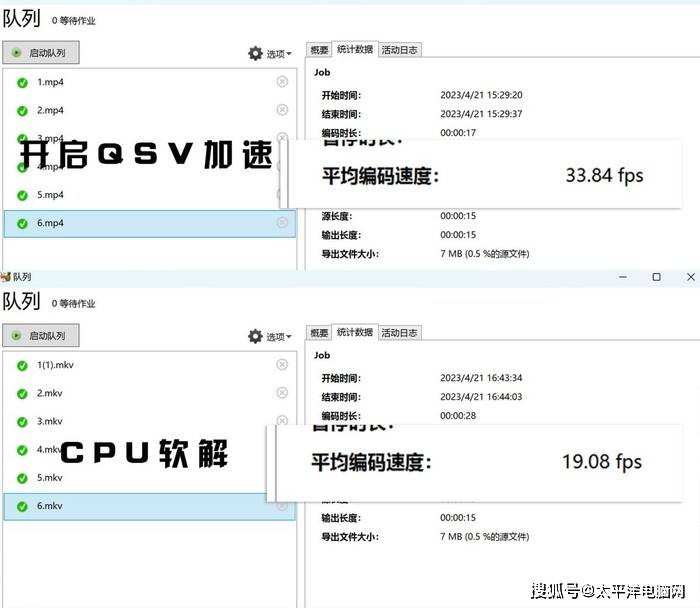Screen dimensions: 700x608
Task: Select the 3.mkv job row
Action: (x=150, y=421)
